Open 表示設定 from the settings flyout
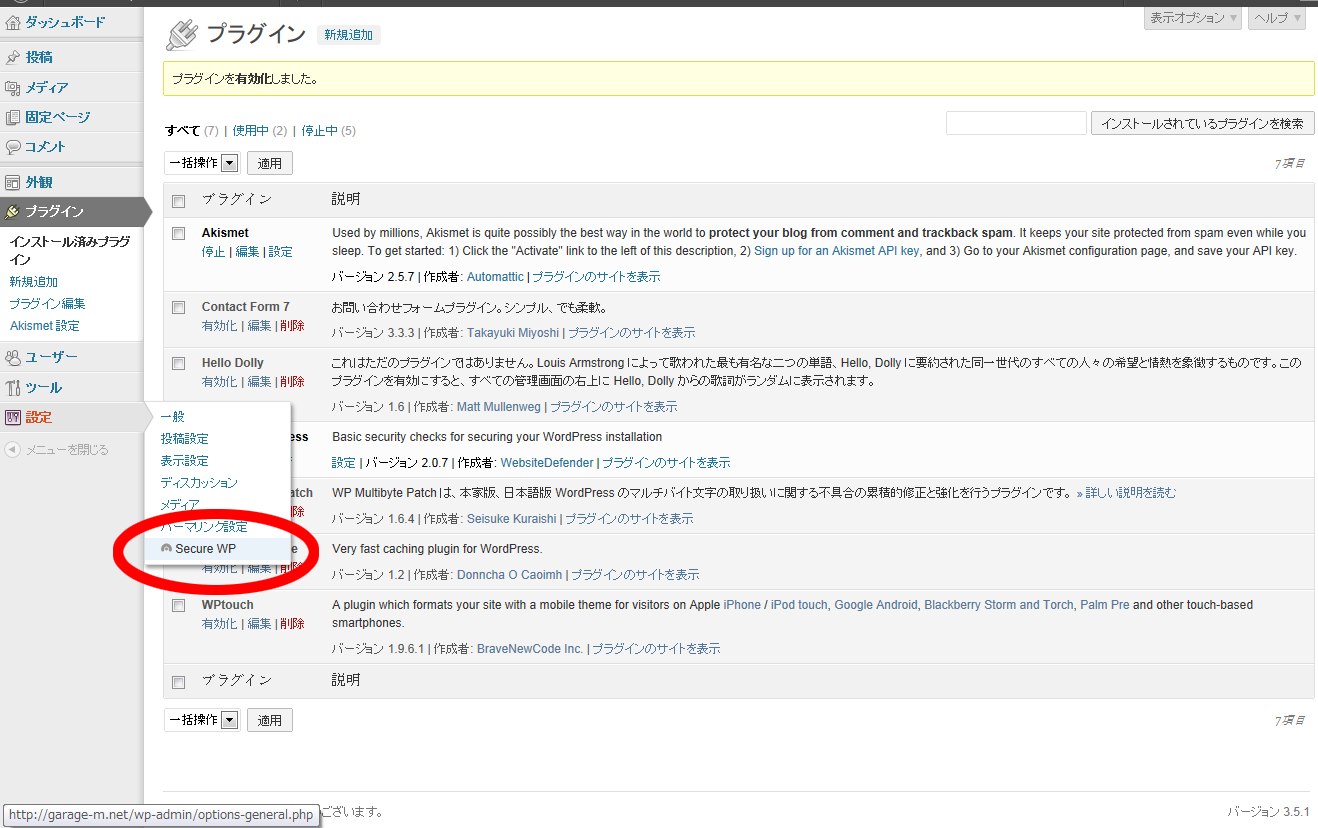Screen dimensions: 1318x828 tap(185, 461)
